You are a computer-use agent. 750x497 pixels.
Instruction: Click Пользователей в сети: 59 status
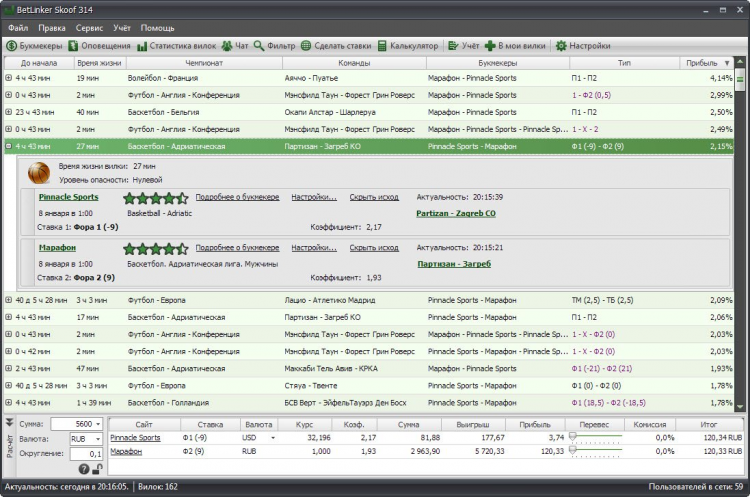click(x=695, y=486)
